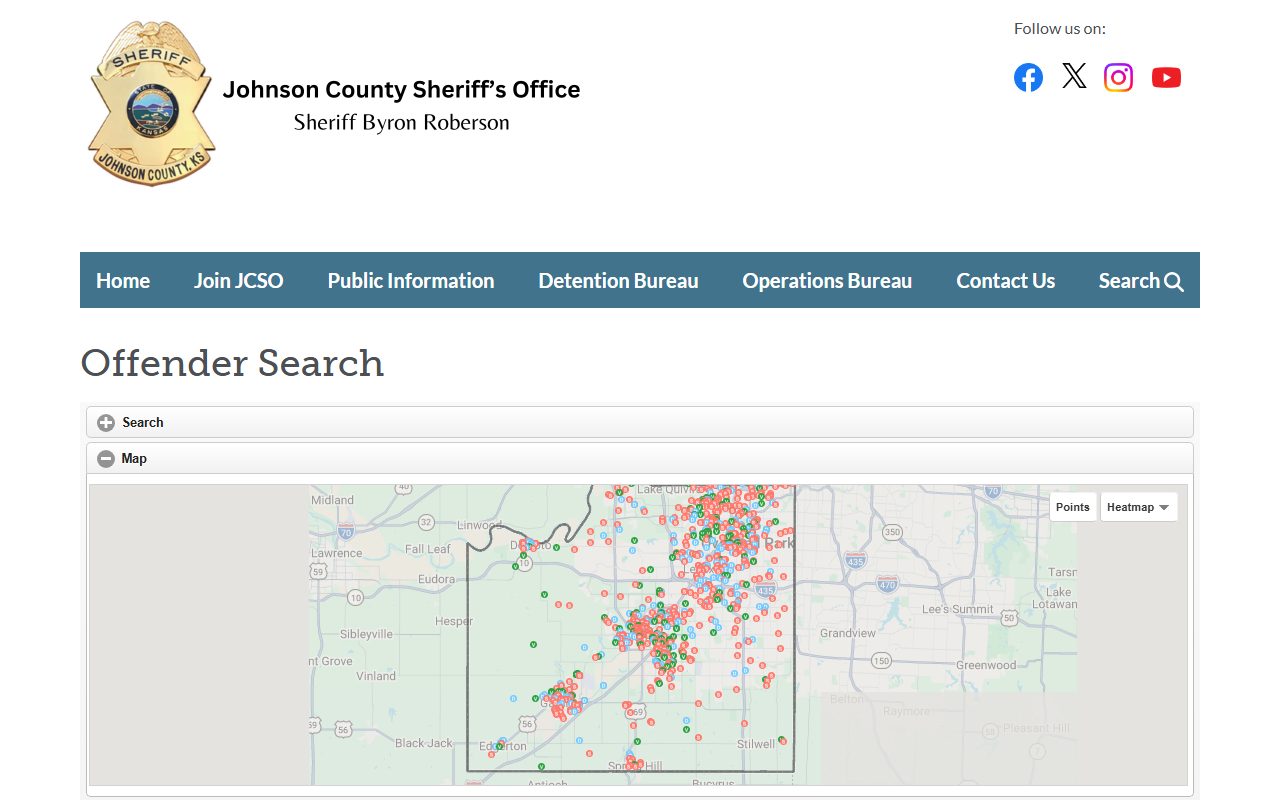Open the Operations Bureau menu
1280x800 pixels.
[x=827, y=280]
